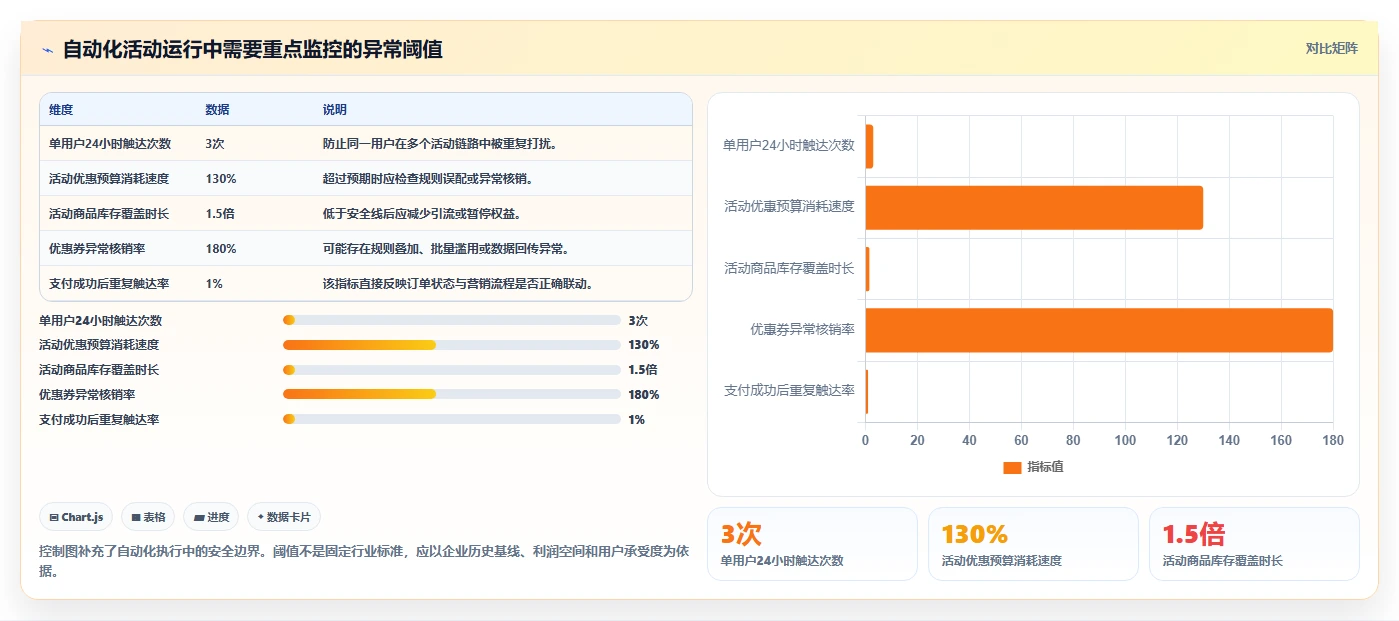Select the 数据卡片 tag chip
This screenshot has width=1399, height=621.
pyautogui.click(x=284, y=517)
